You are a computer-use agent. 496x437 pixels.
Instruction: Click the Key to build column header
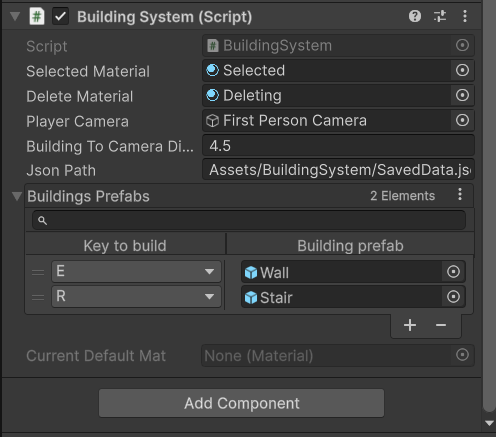(125, 246)
